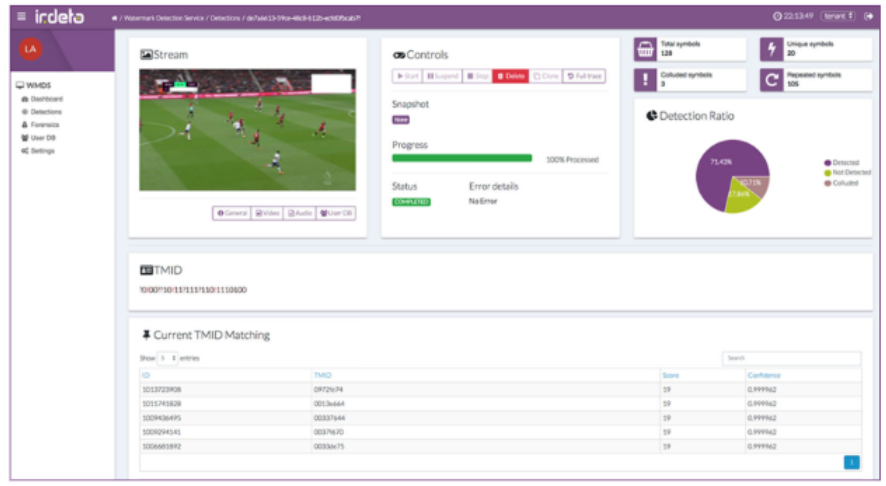Open the tenant selector dropdown
This screenshot has width=886, height=486.
click(838, 17)
